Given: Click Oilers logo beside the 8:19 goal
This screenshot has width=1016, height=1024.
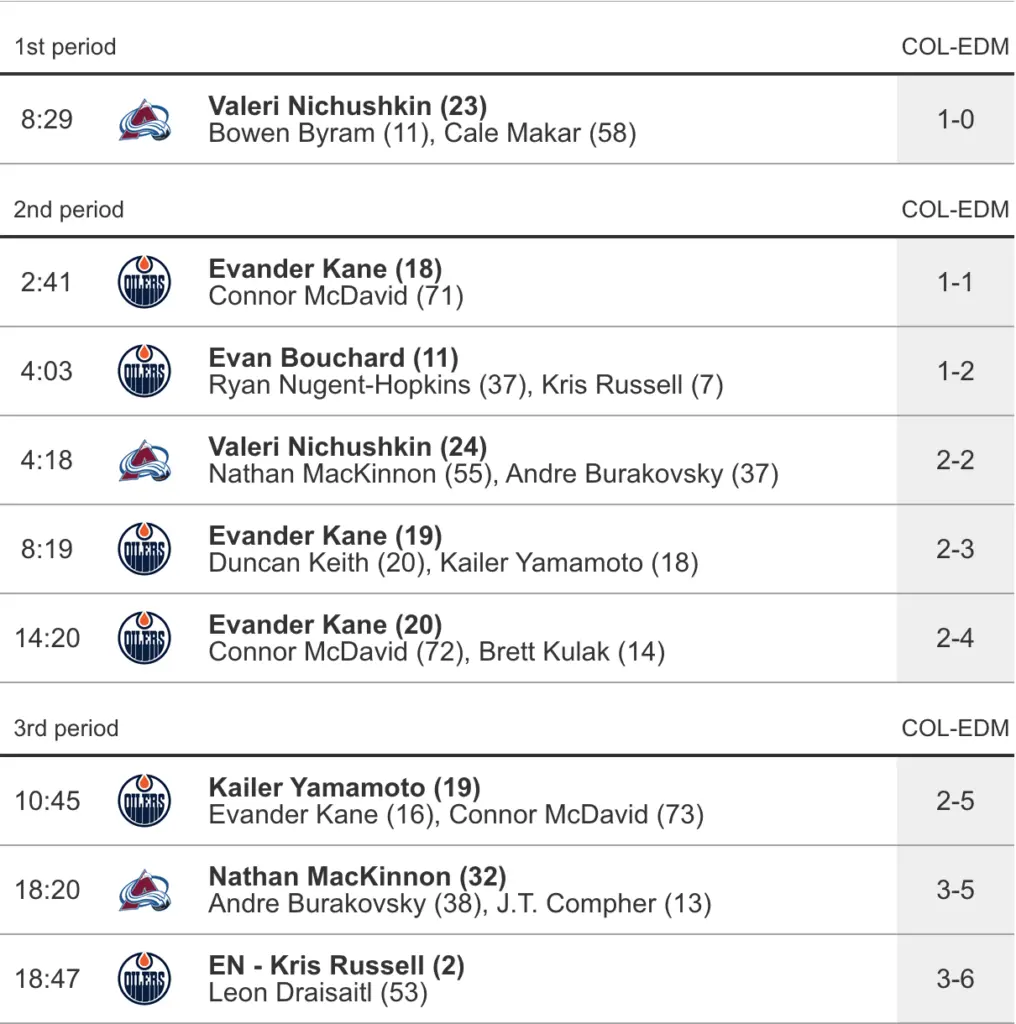Looking at the screenshot, I should pyautogui.click(x=144, y=549).
